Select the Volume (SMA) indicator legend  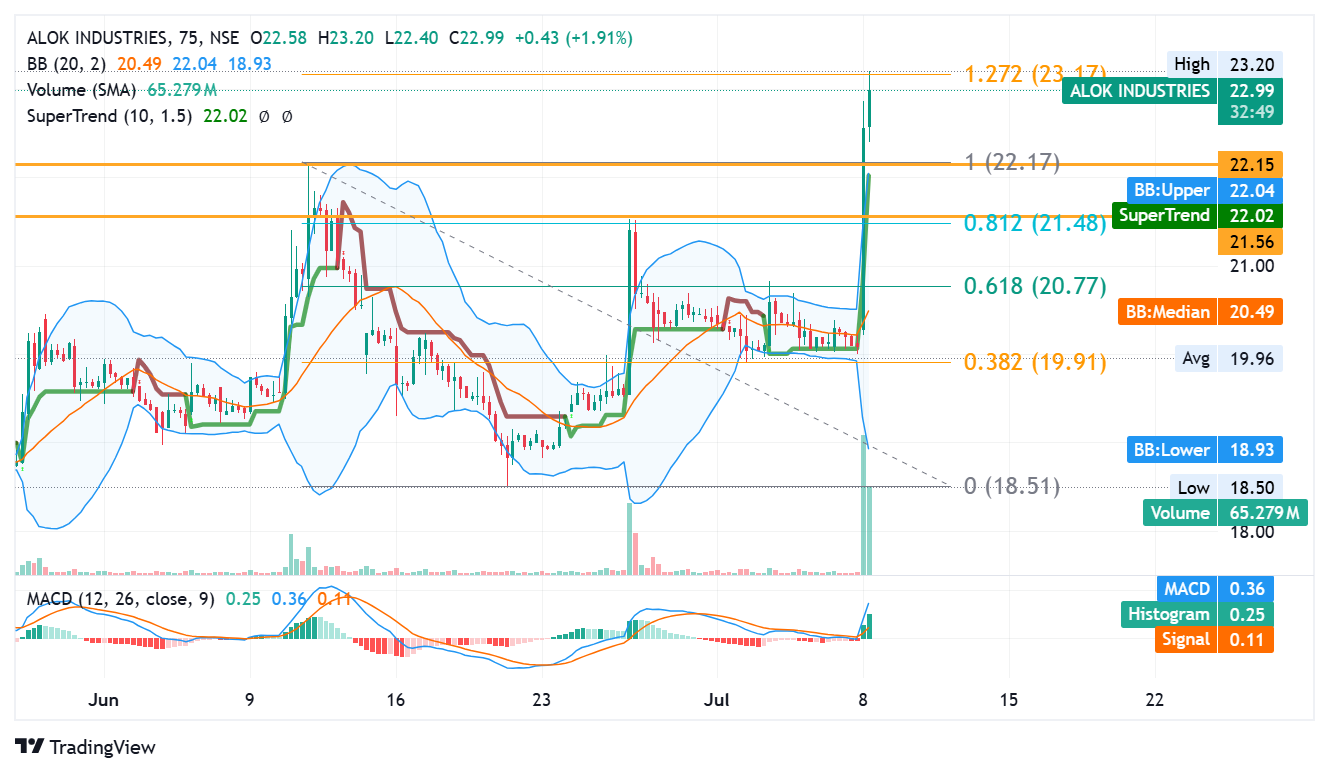click(x=84, y=89)
